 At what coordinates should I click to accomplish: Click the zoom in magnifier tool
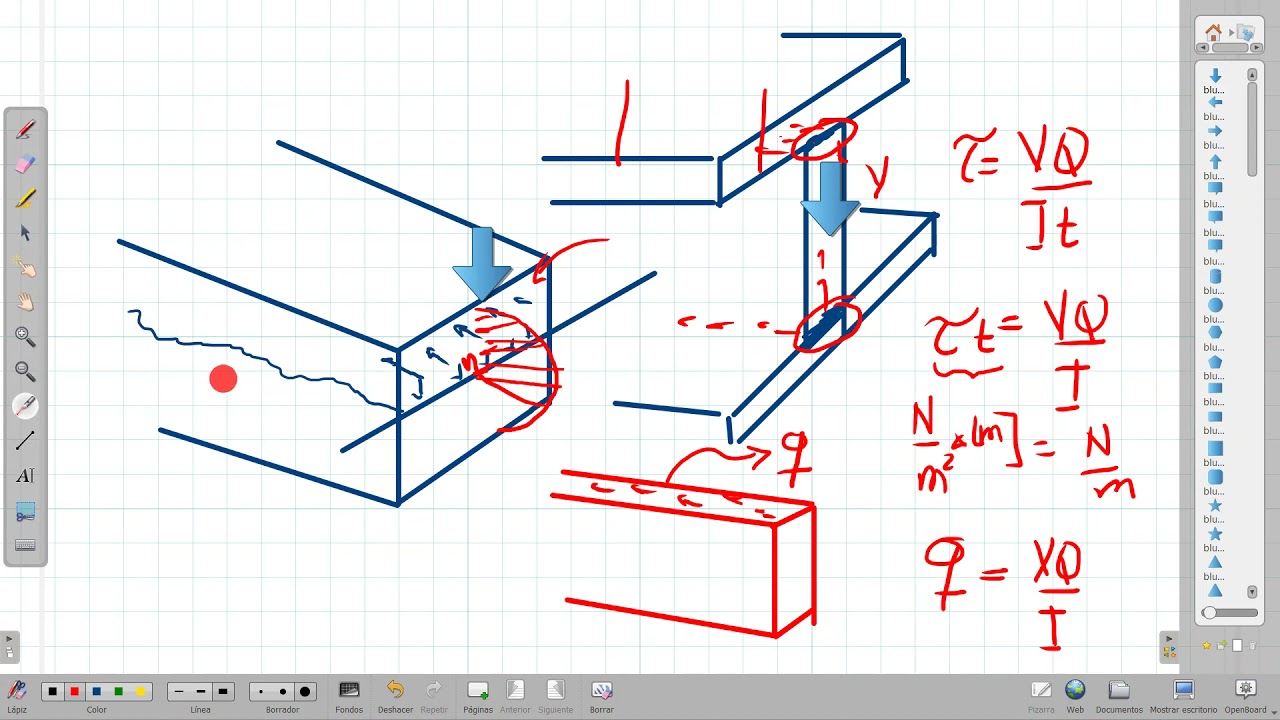click(25, 337)
